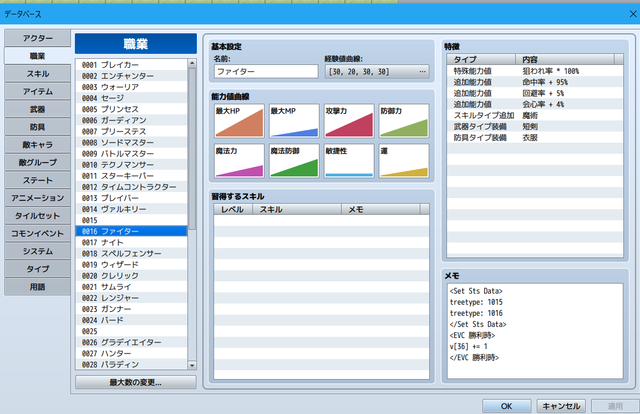
Task: Select the 武器タイプ装備 短剣 trait row
Action: (x=535, y=127)
